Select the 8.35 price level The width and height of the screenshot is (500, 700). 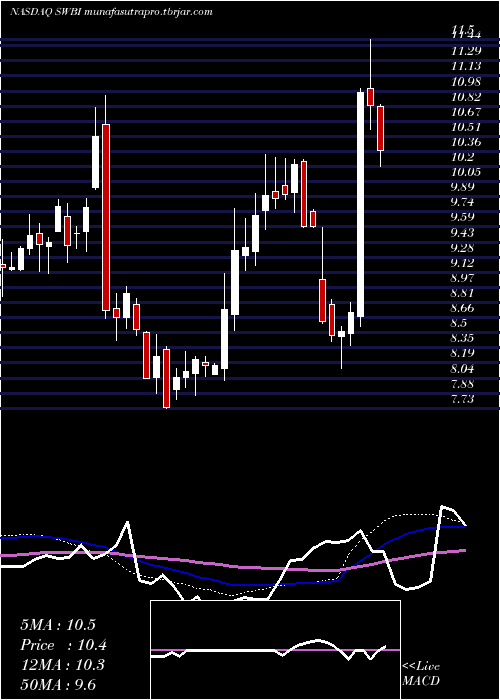(x=462, y=339)
